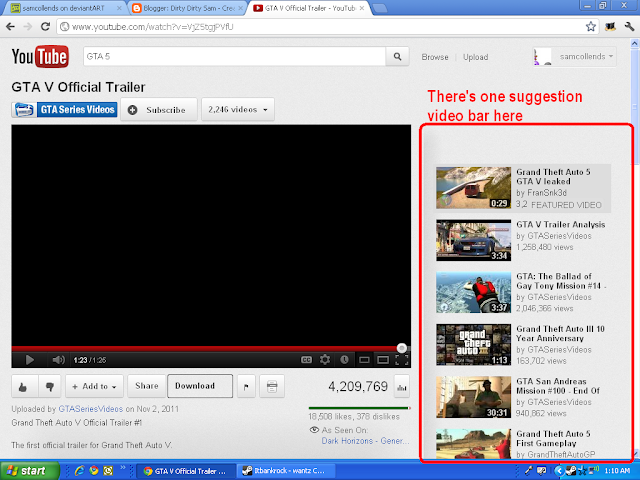Switch to the Rbankrock taskbar window

pyautogui.click(x=286, y=471)
